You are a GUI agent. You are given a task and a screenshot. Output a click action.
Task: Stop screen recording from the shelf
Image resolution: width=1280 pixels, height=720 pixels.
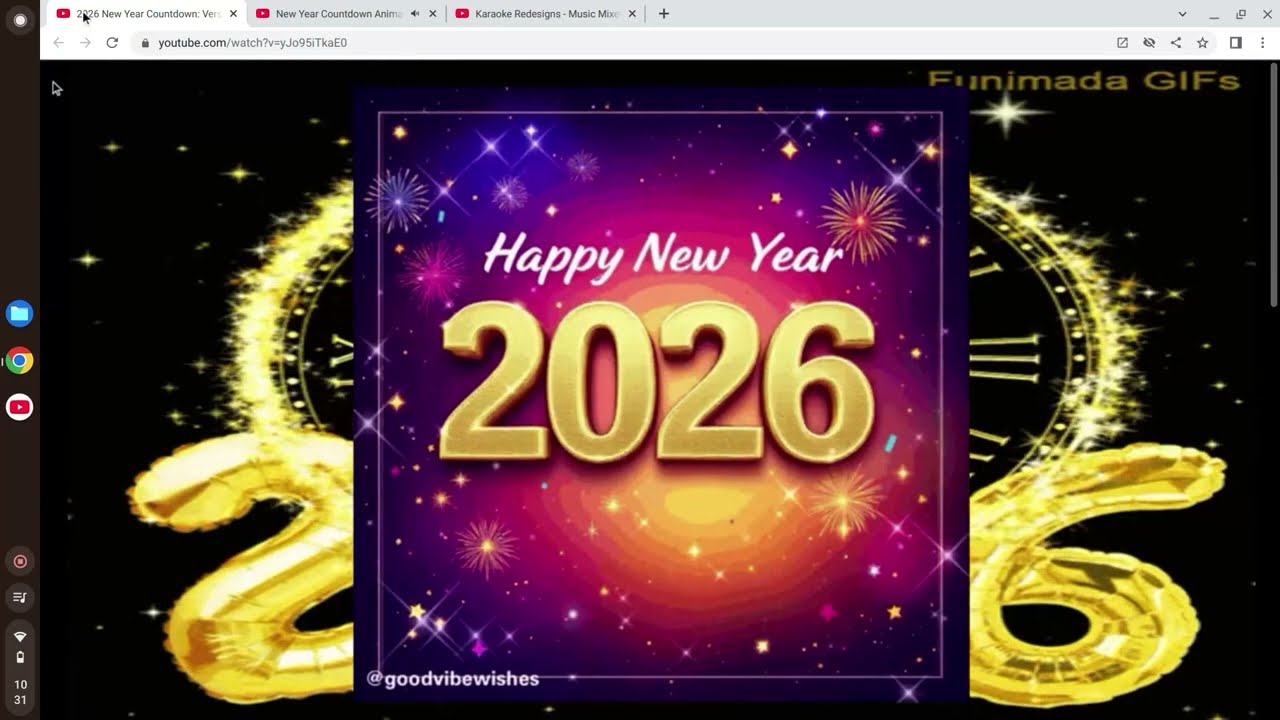(19, 562)
